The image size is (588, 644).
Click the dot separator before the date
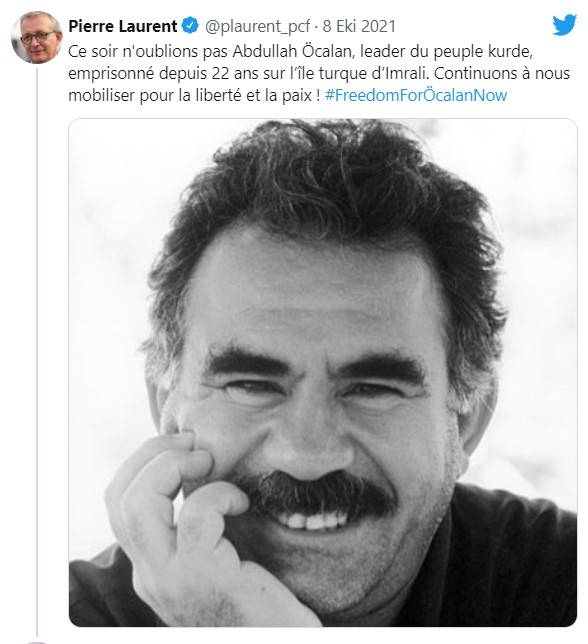tap(316, 27)
